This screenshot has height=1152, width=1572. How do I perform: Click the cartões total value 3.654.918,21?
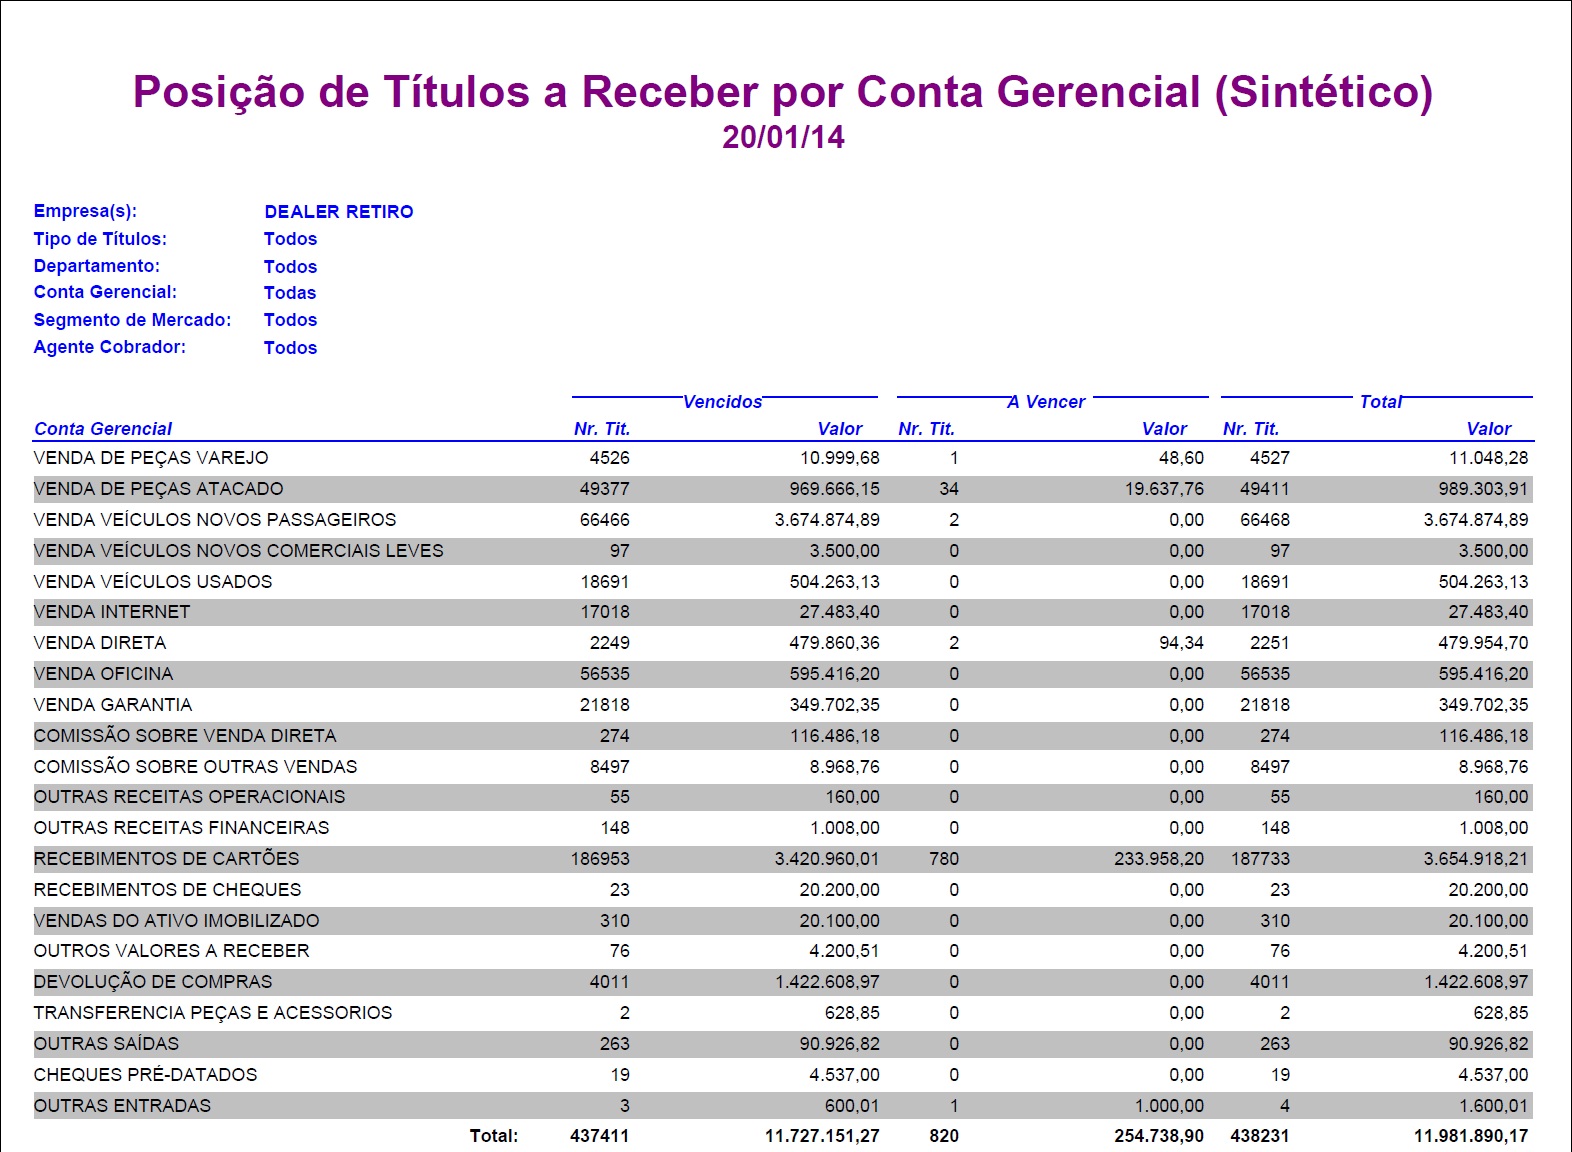tap(1476, 859)
